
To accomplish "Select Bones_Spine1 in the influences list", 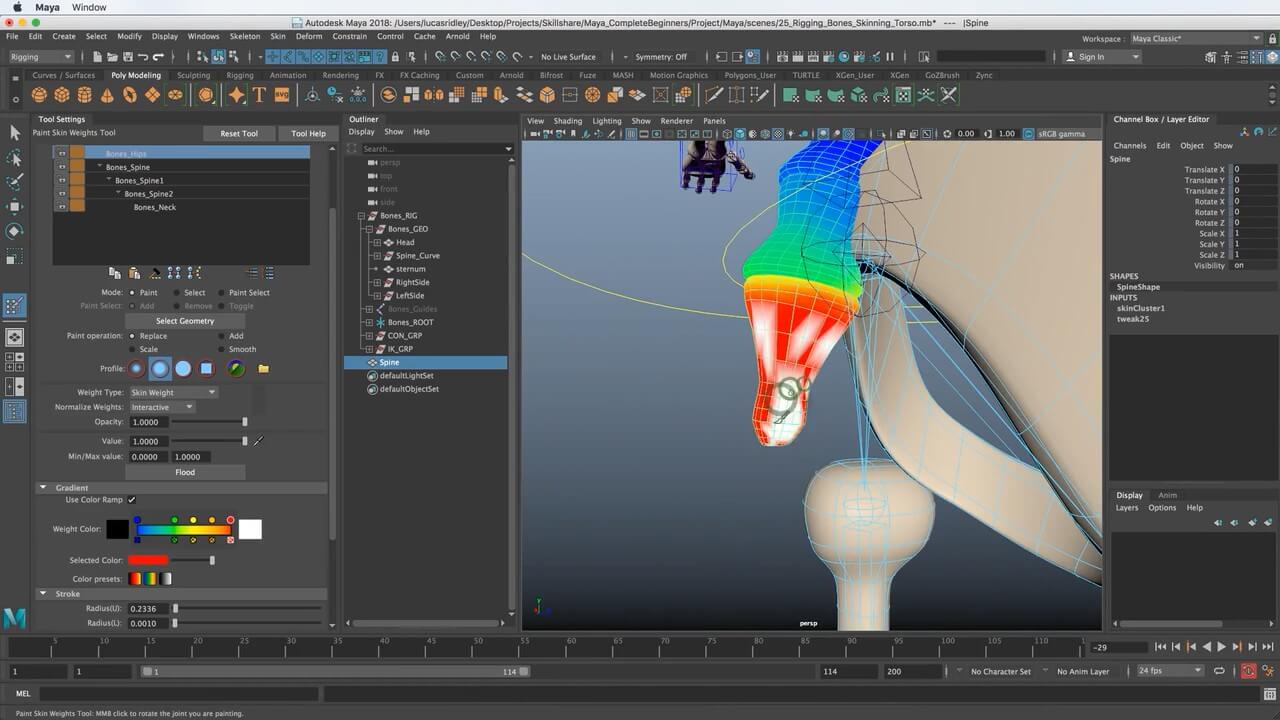I will pyautogui.click(x=140, y=181).
